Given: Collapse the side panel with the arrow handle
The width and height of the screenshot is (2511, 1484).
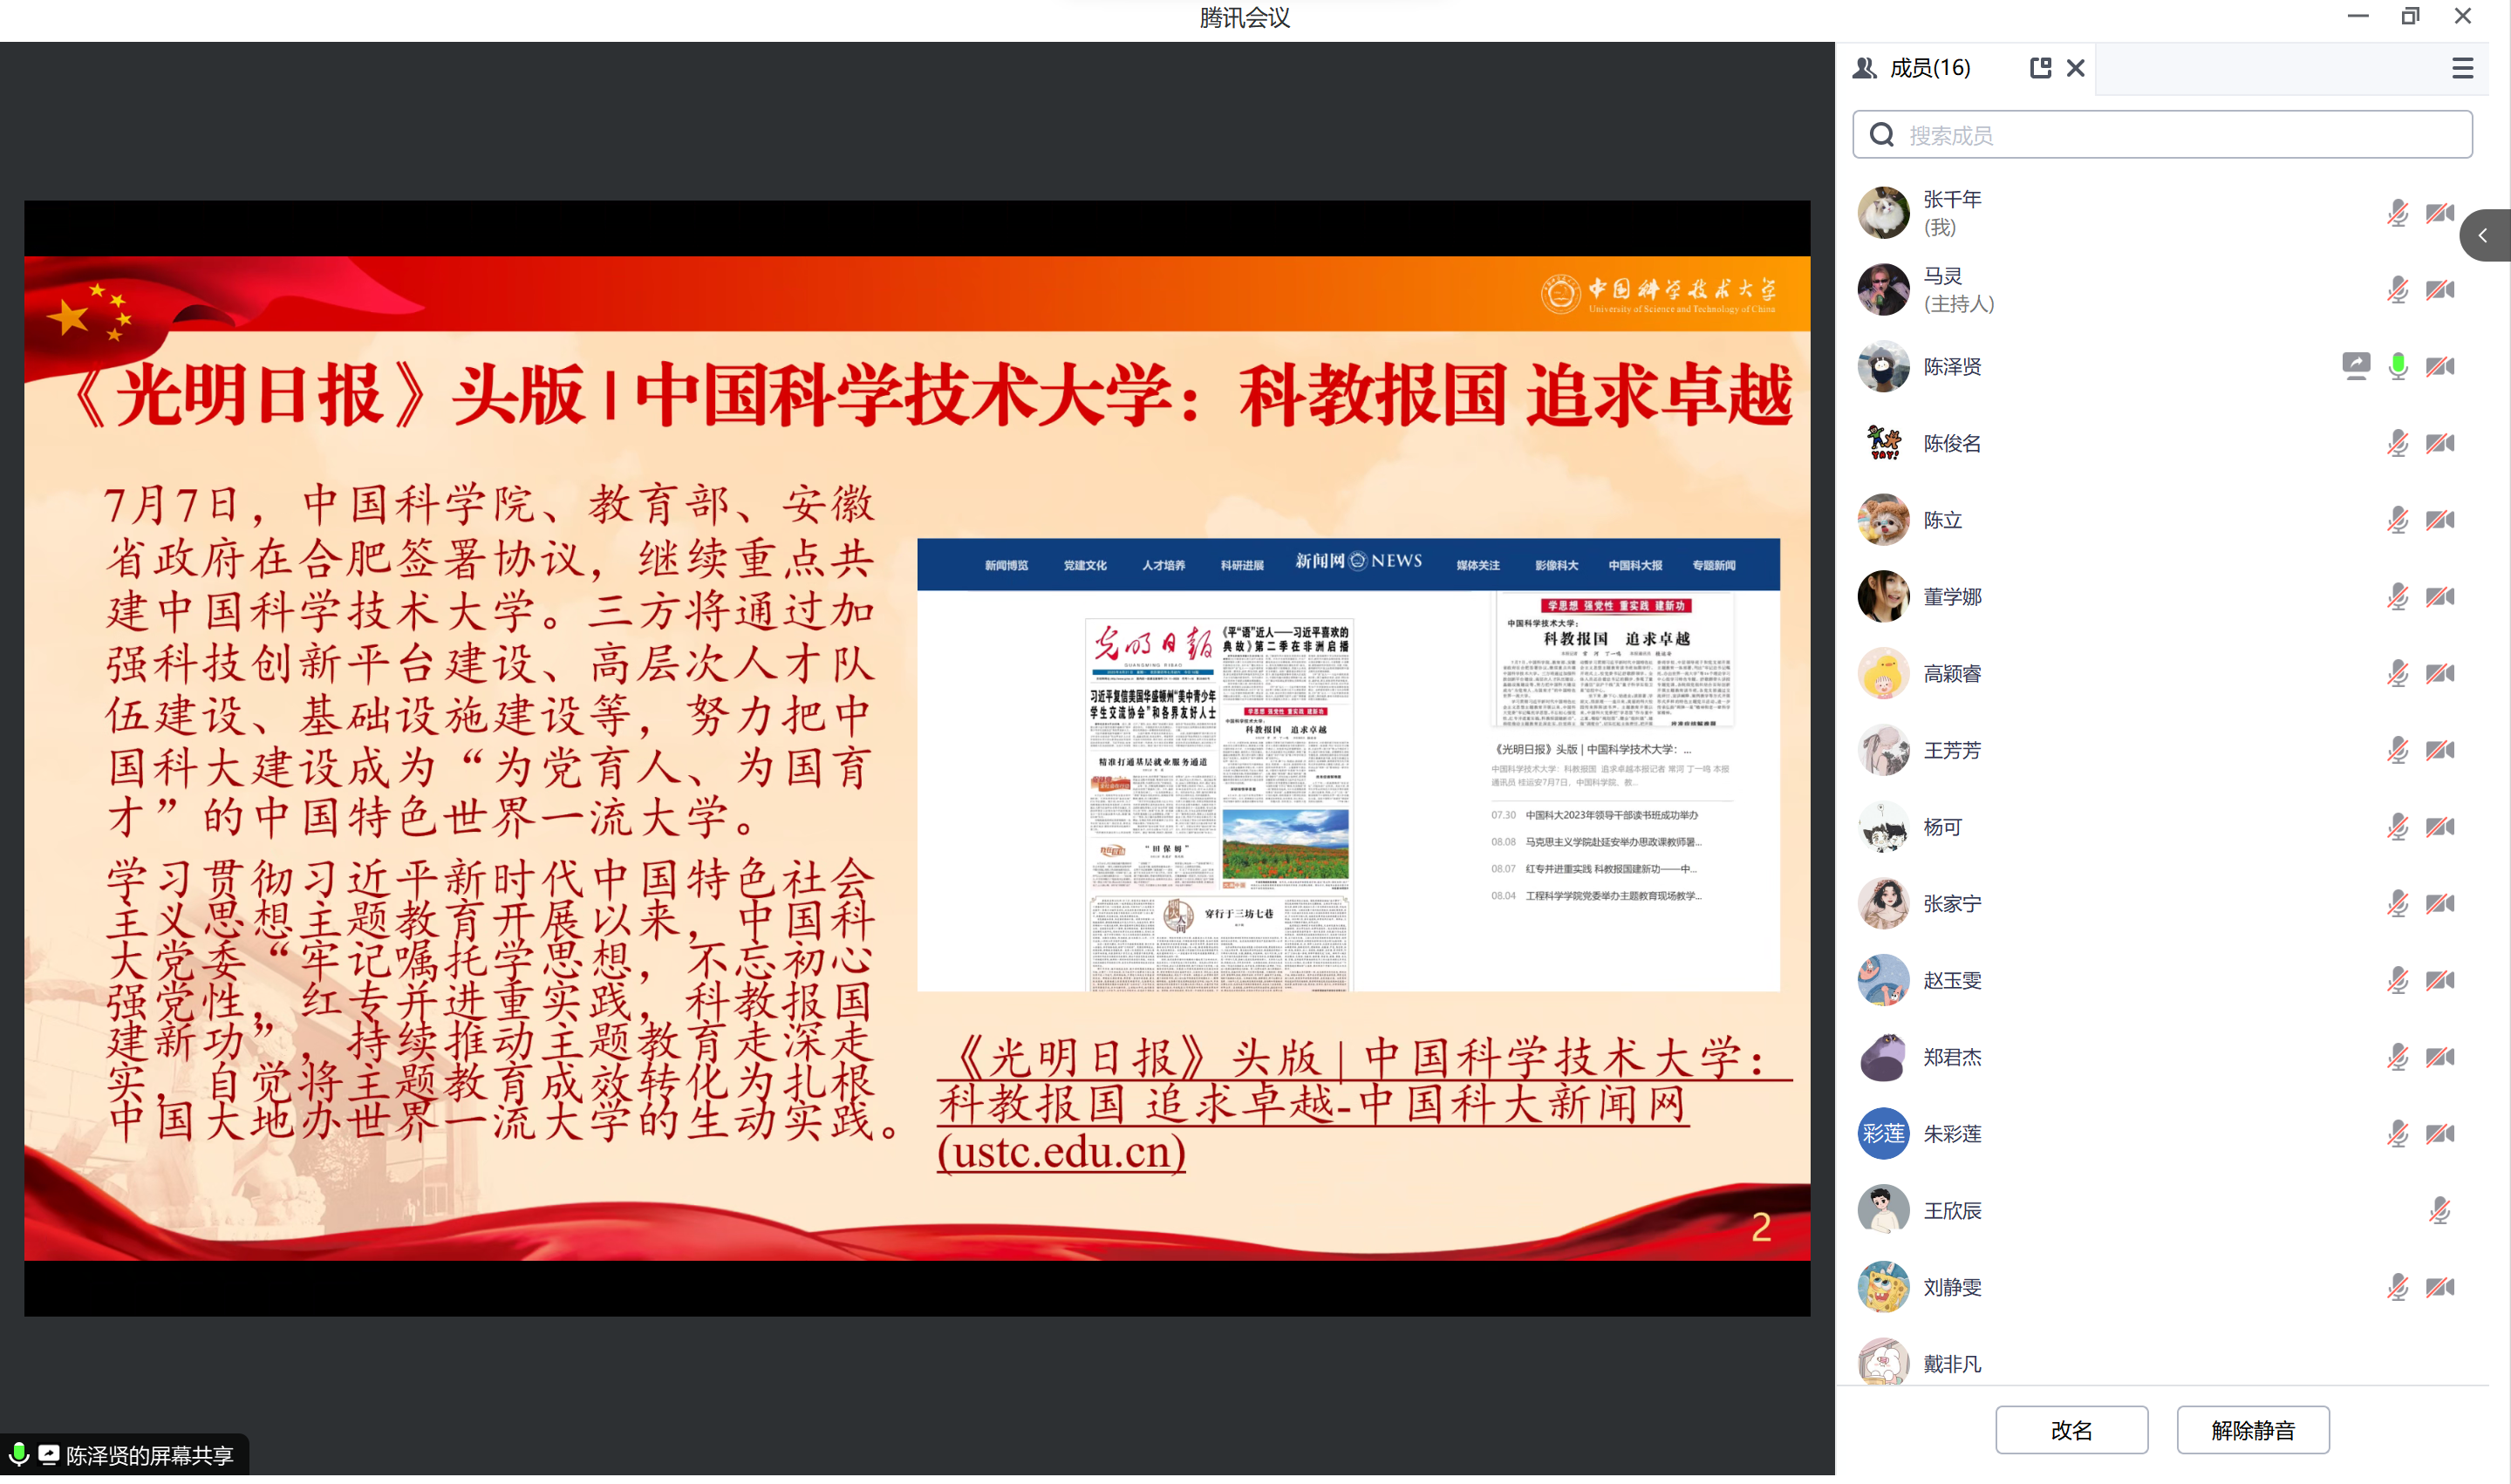Looking at the screenshot, I should click(2484, 236).
